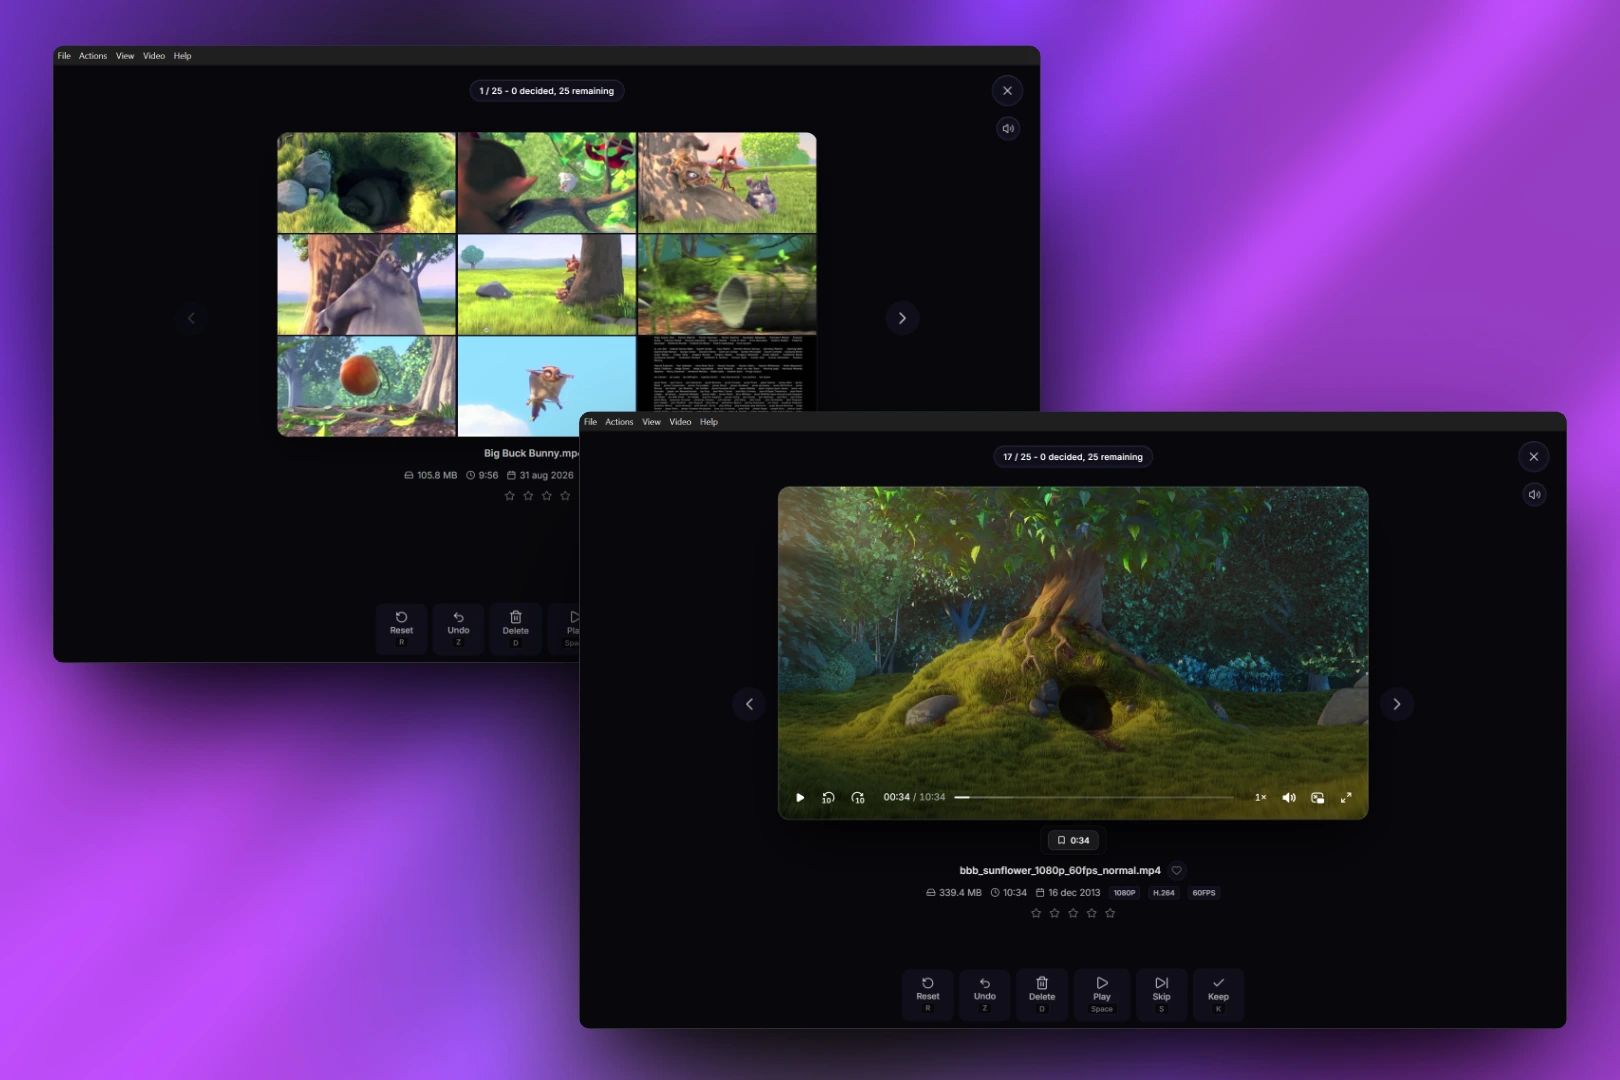Skip forward 10 seconds in video player
The image size is (1620, 1080).
coord(858,797)
